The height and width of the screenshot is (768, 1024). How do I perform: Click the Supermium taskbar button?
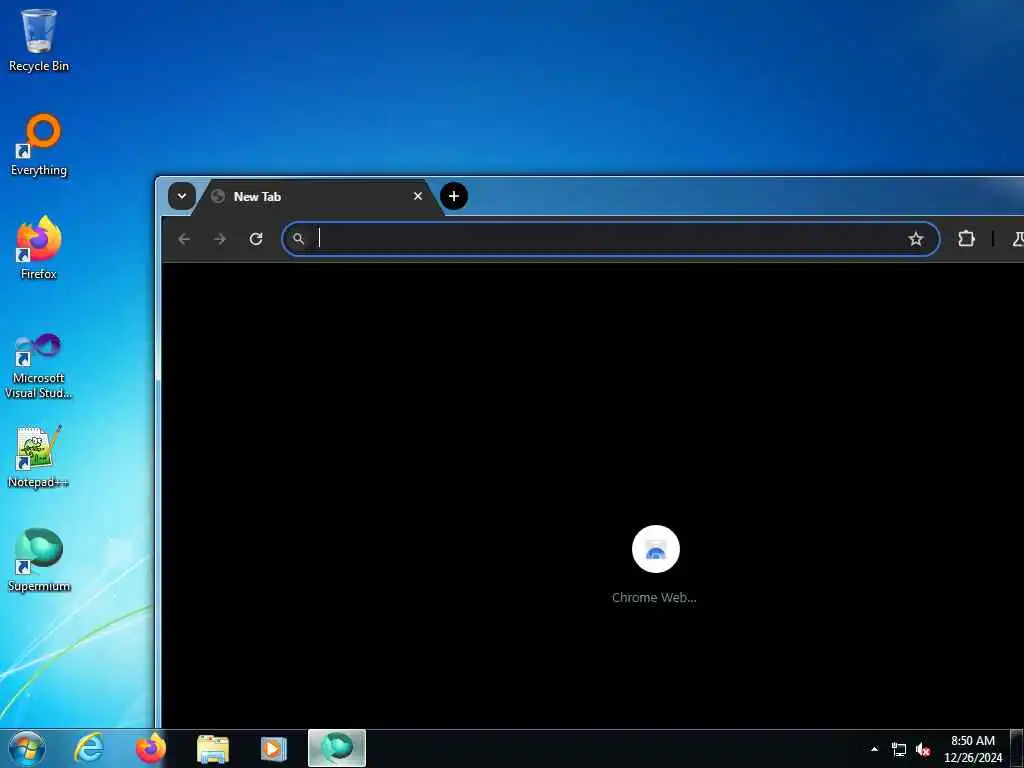tap(337, 748)
